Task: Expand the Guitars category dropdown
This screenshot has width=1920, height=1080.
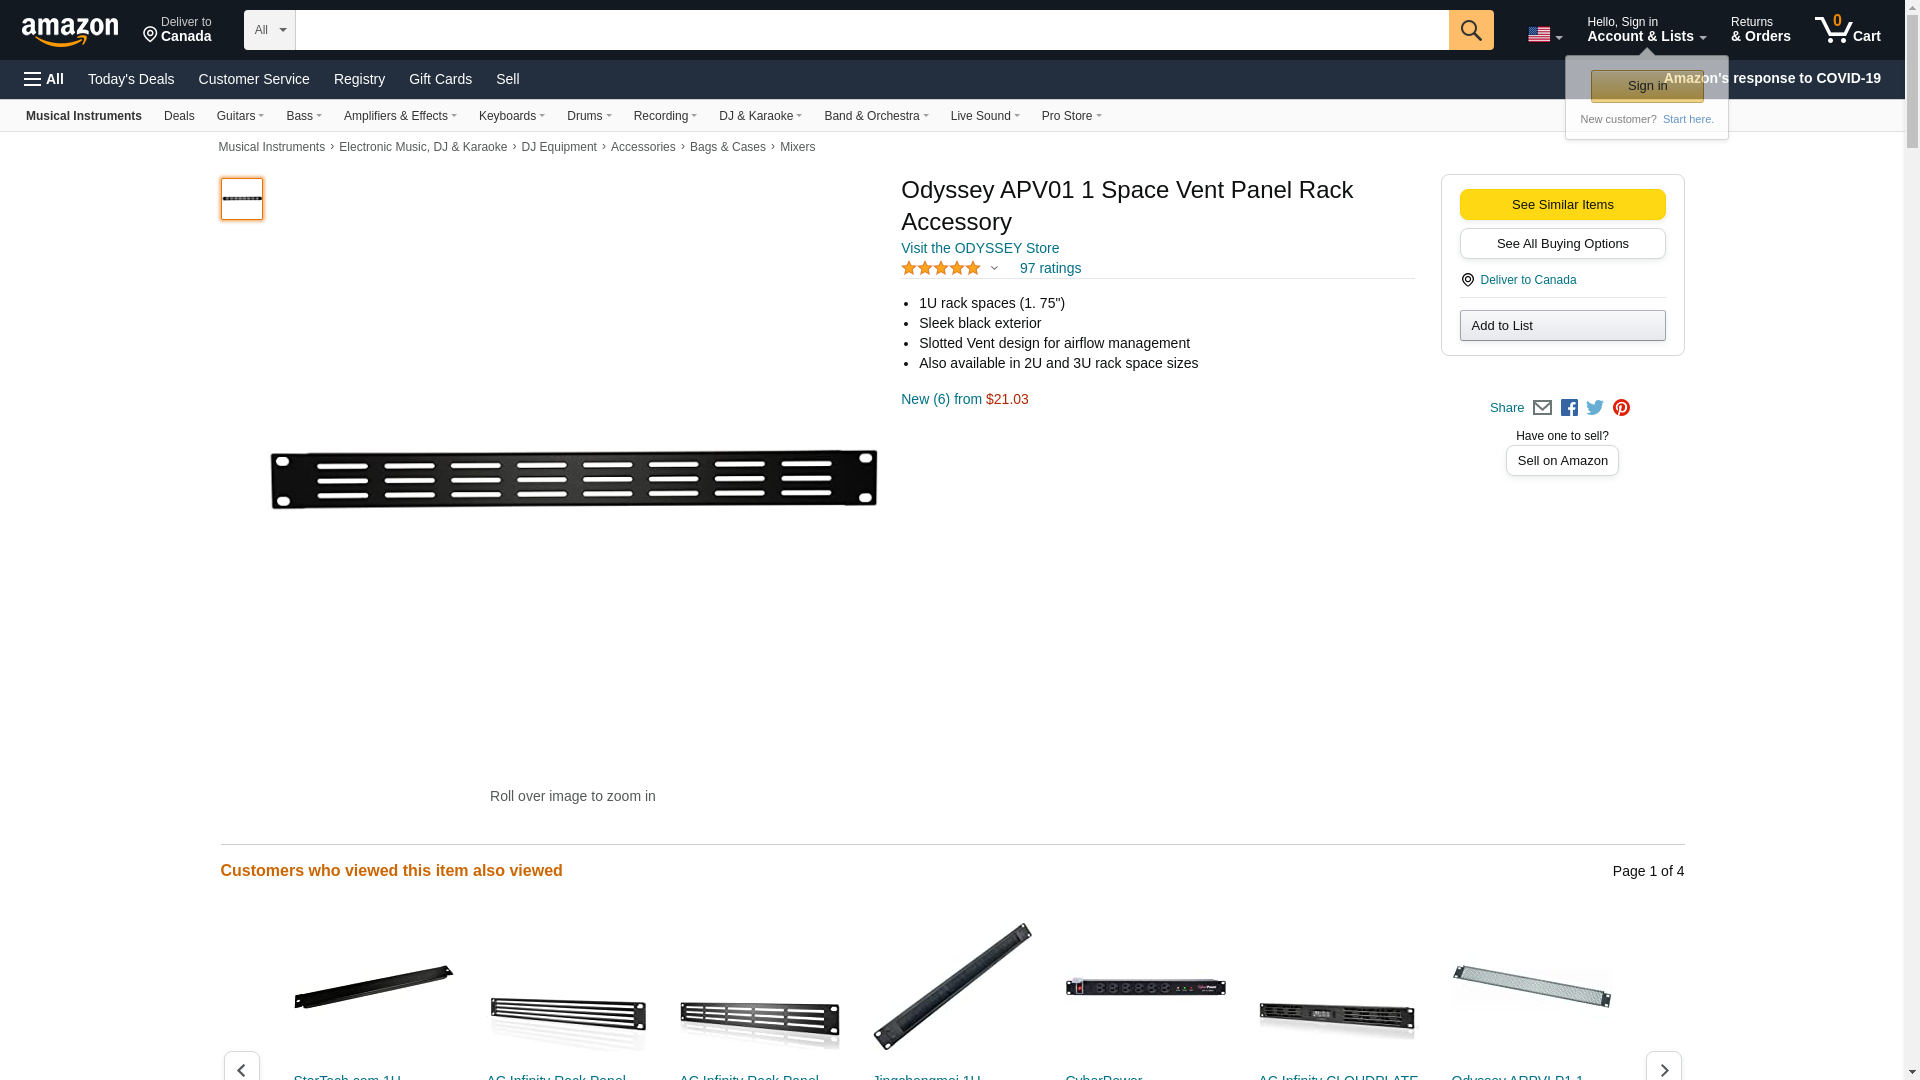Action: click(240, 116)
